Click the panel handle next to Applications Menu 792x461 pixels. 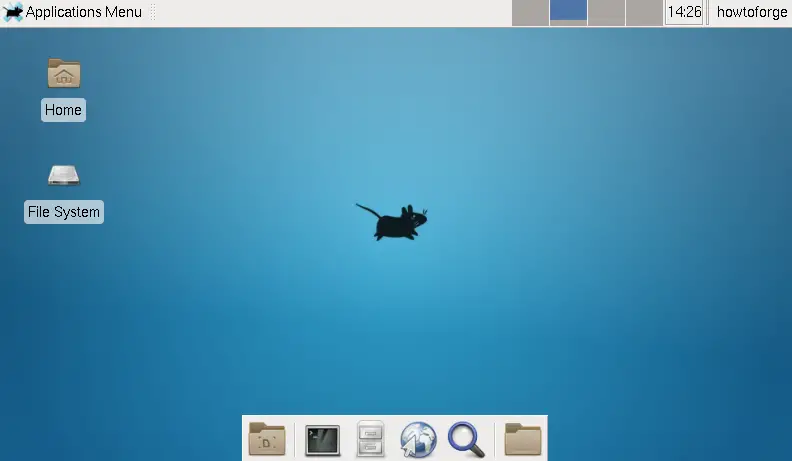coord(153,12)
